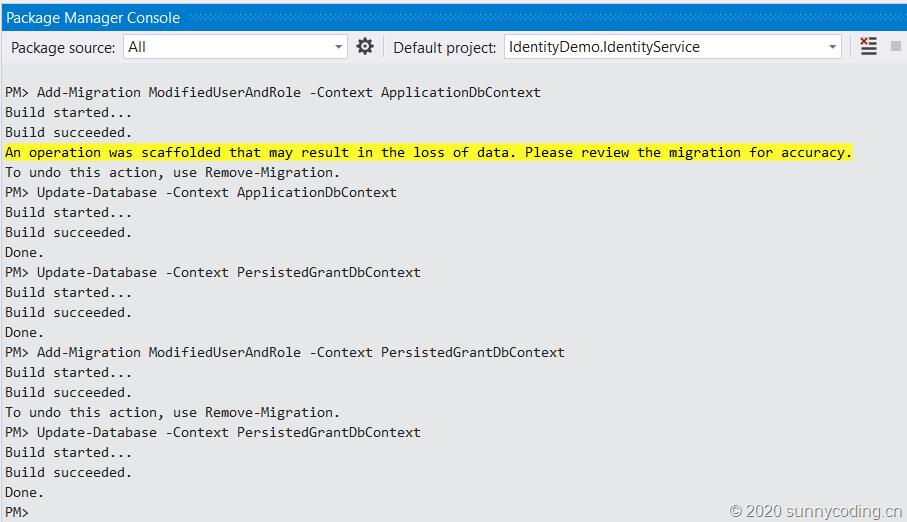Clear the console with the toolbar icon

(868, 47)
